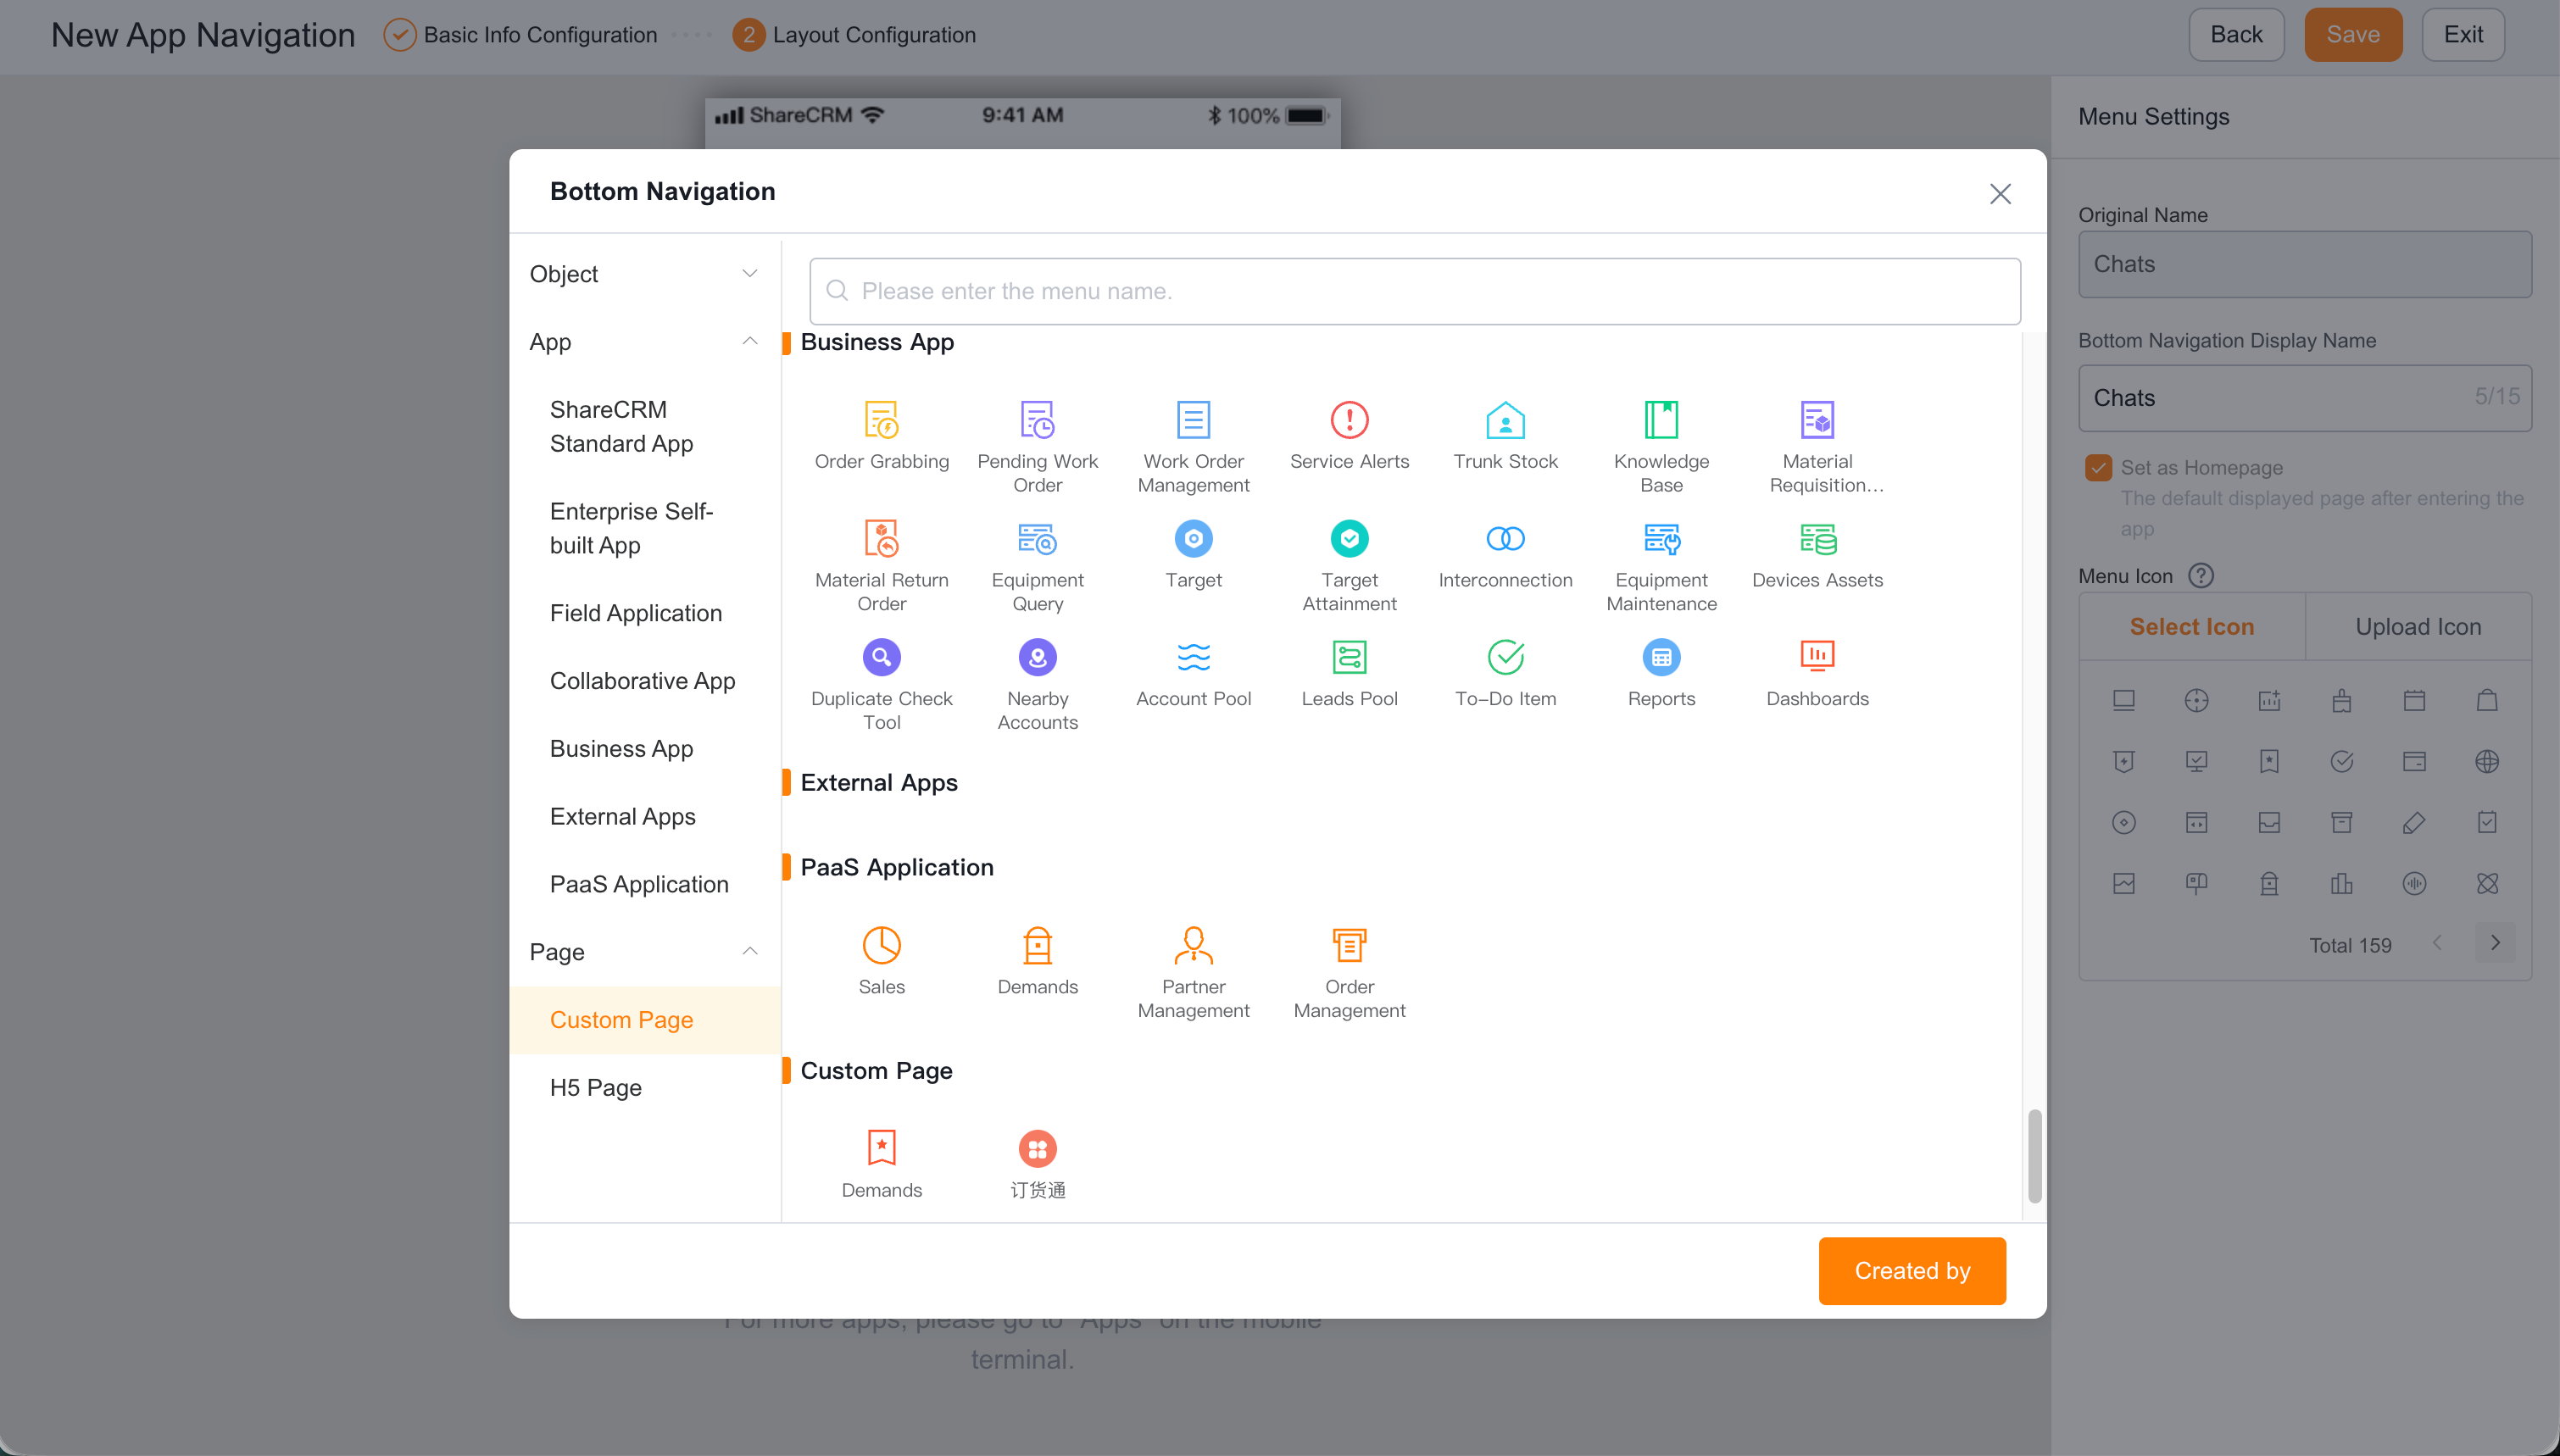2560x1456 pixels.
Task: Click the Save button in header
Action: click(x=2353, y=35)
